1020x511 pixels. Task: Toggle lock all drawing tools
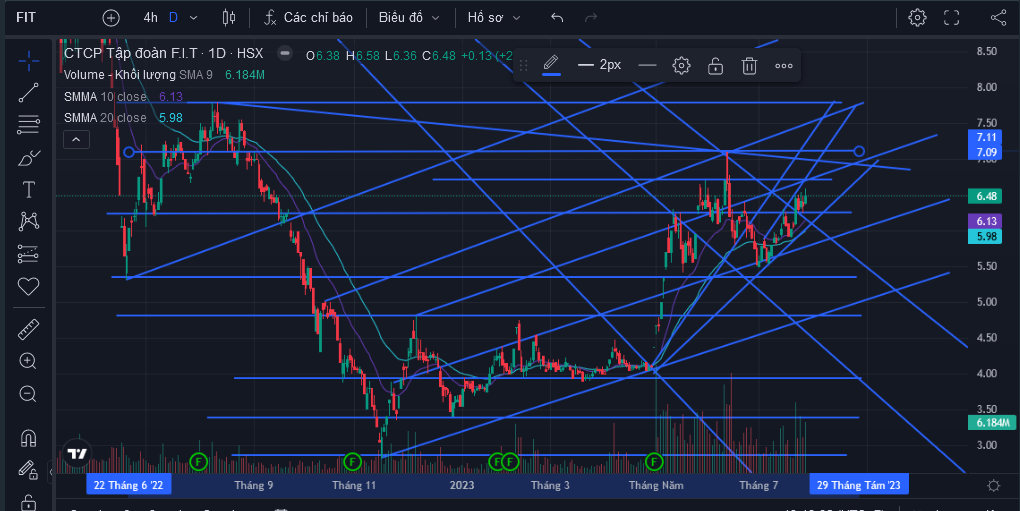click(x=28, y=502)
